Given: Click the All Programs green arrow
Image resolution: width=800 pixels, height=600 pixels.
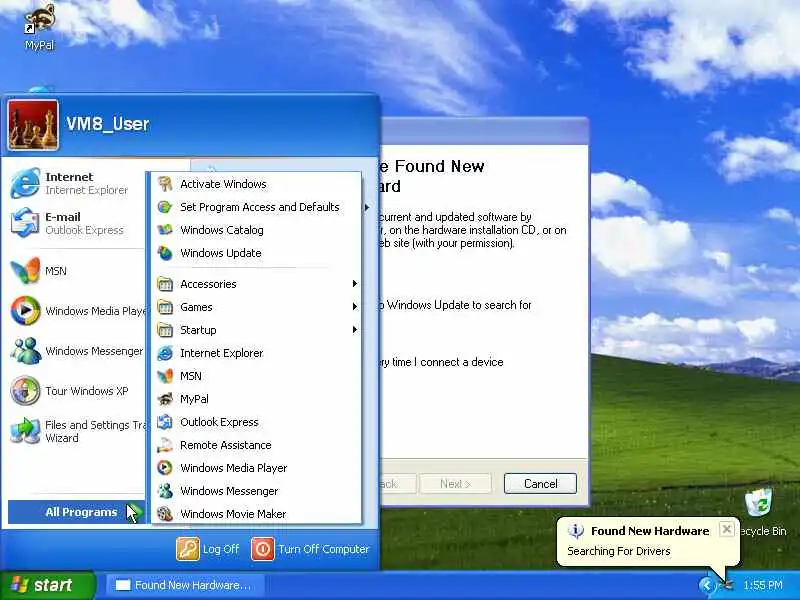Looking at the screenshot, I should click(134, 512).
